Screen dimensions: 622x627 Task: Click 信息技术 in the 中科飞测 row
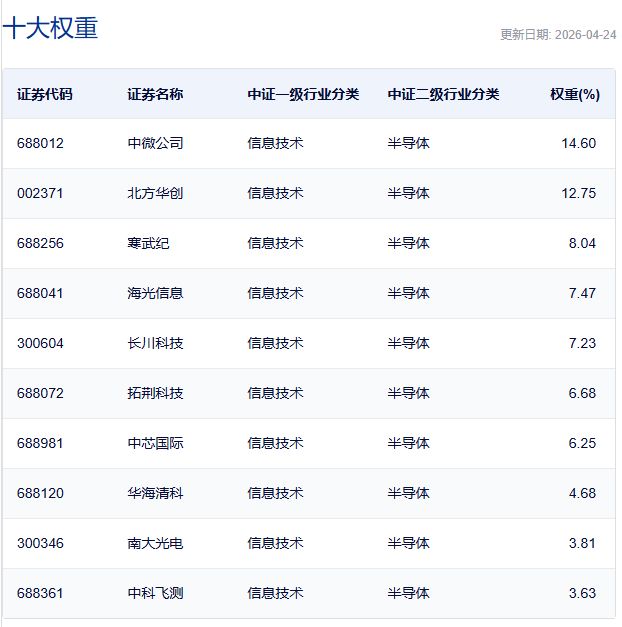tap(275, 593)
